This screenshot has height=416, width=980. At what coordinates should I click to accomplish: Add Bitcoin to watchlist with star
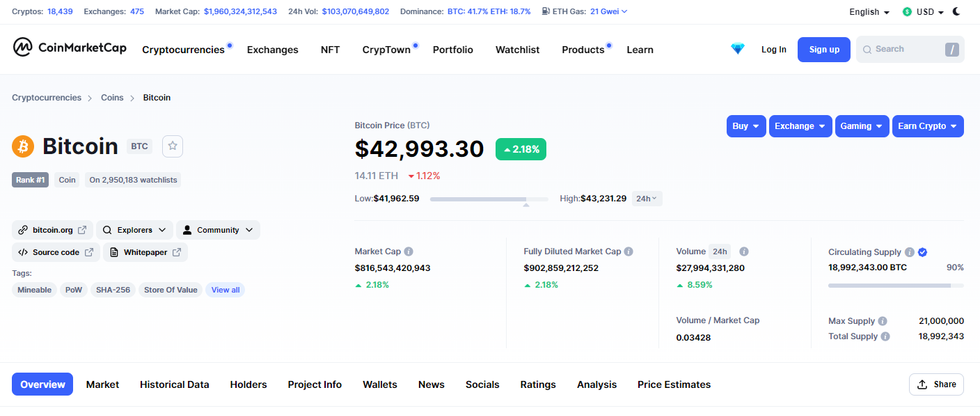172,146
